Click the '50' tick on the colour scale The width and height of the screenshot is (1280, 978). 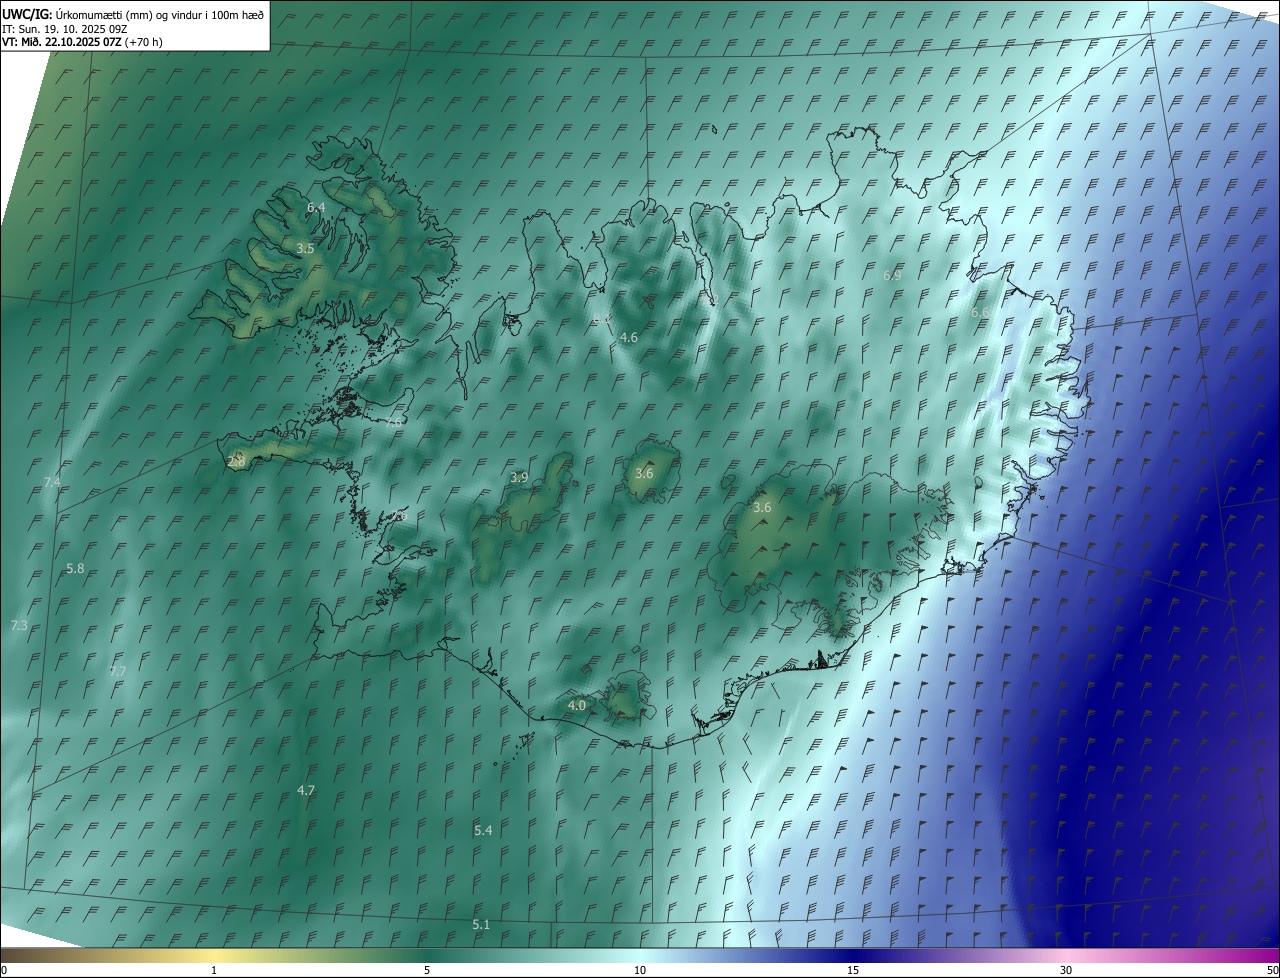point(1272,970)
